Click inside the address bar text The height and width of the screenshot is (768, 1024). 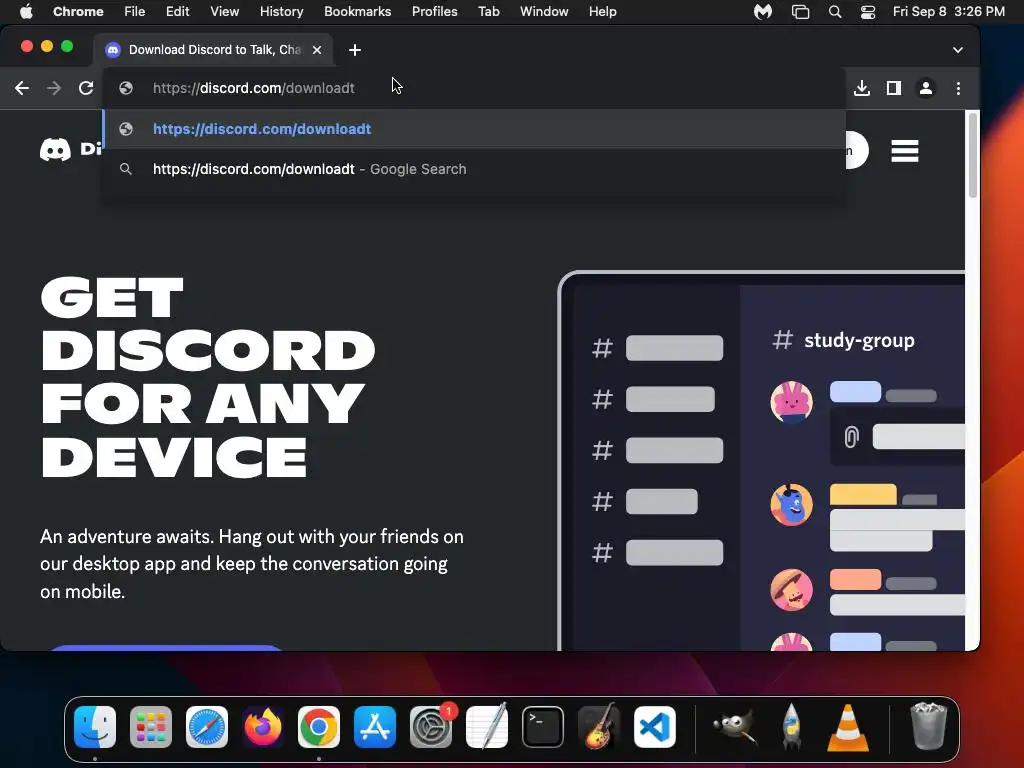(x=253, y=88)
